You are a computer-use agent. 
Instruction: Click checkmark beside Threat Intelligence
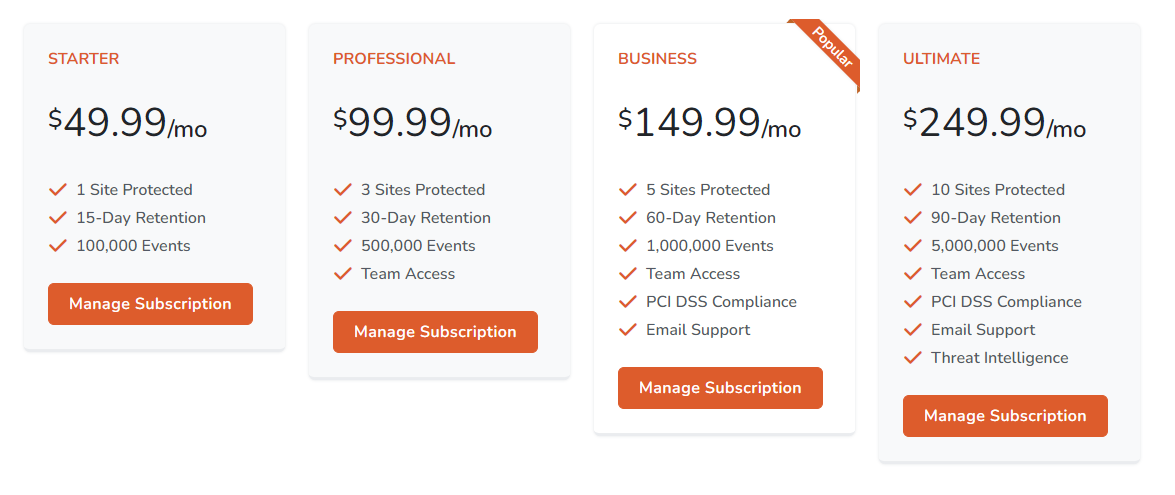[913, 357]
